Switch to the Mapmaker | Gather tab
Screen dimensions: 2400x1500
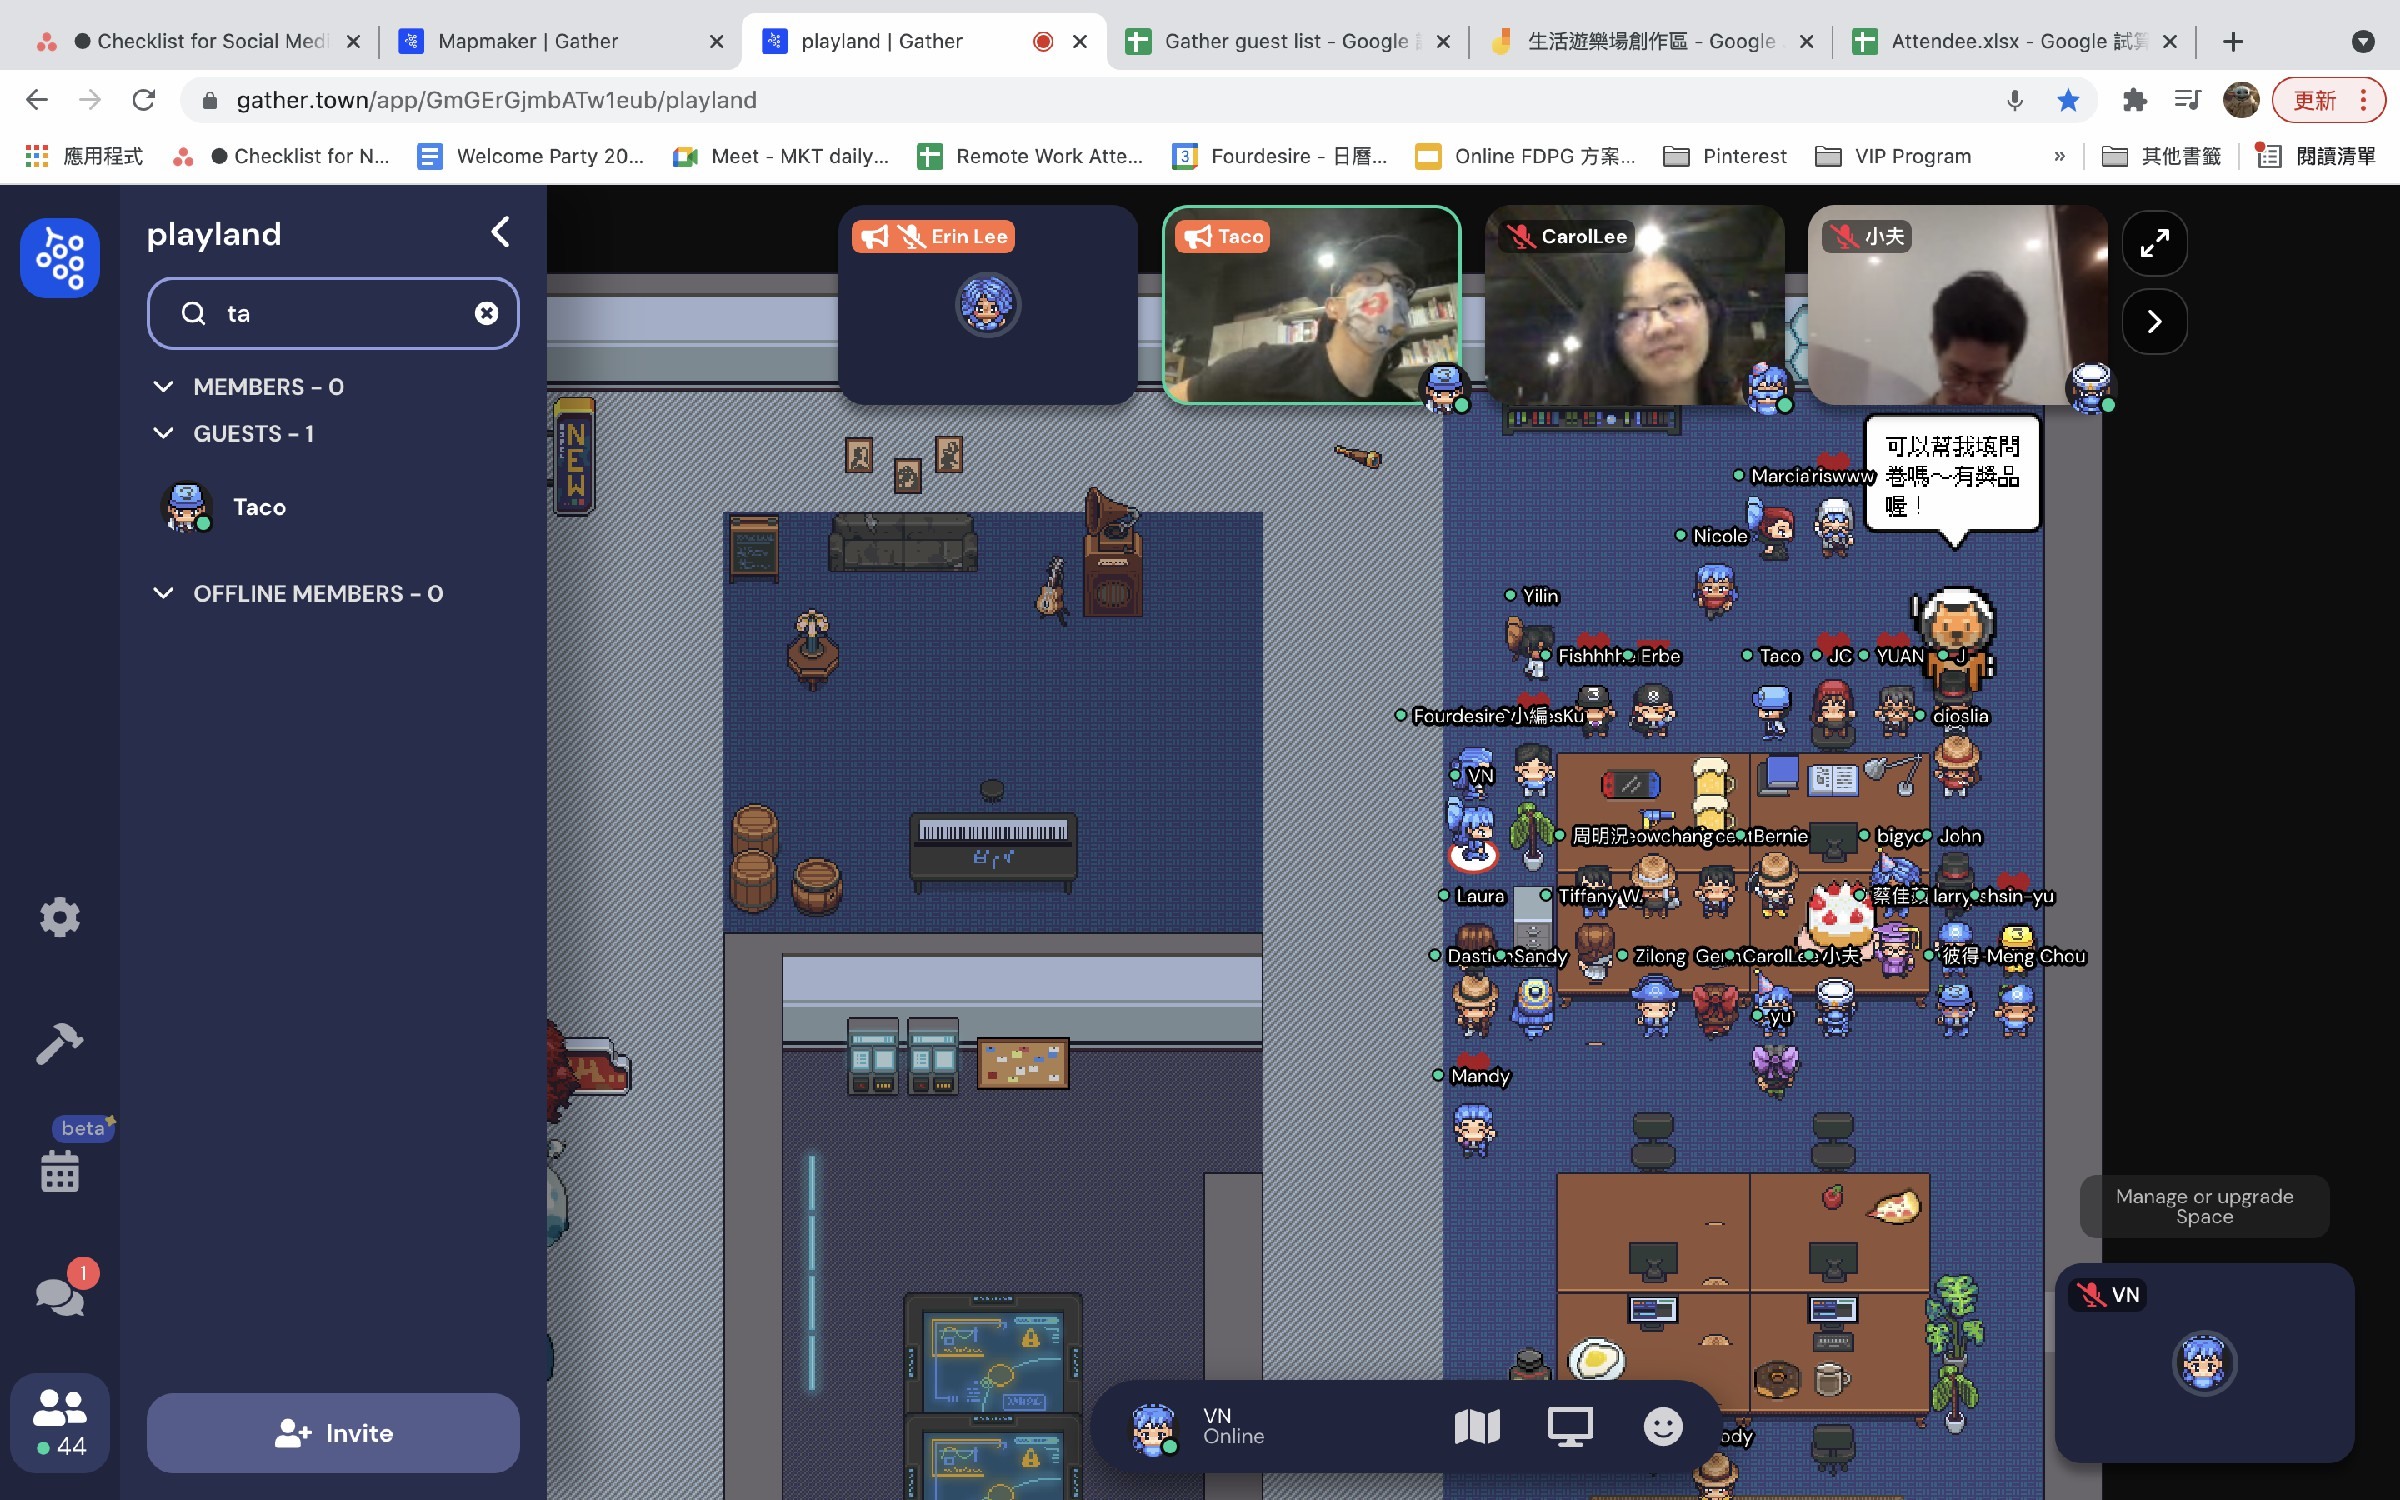click(x=528, y=41)
